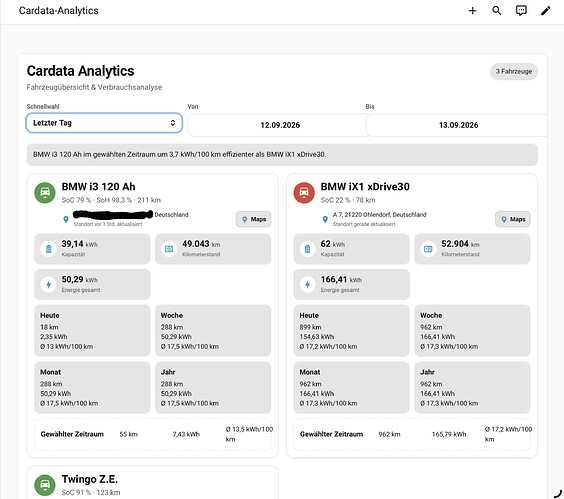
Task: Click battery icon in 62 kWh tile
Action: point(308,249)
